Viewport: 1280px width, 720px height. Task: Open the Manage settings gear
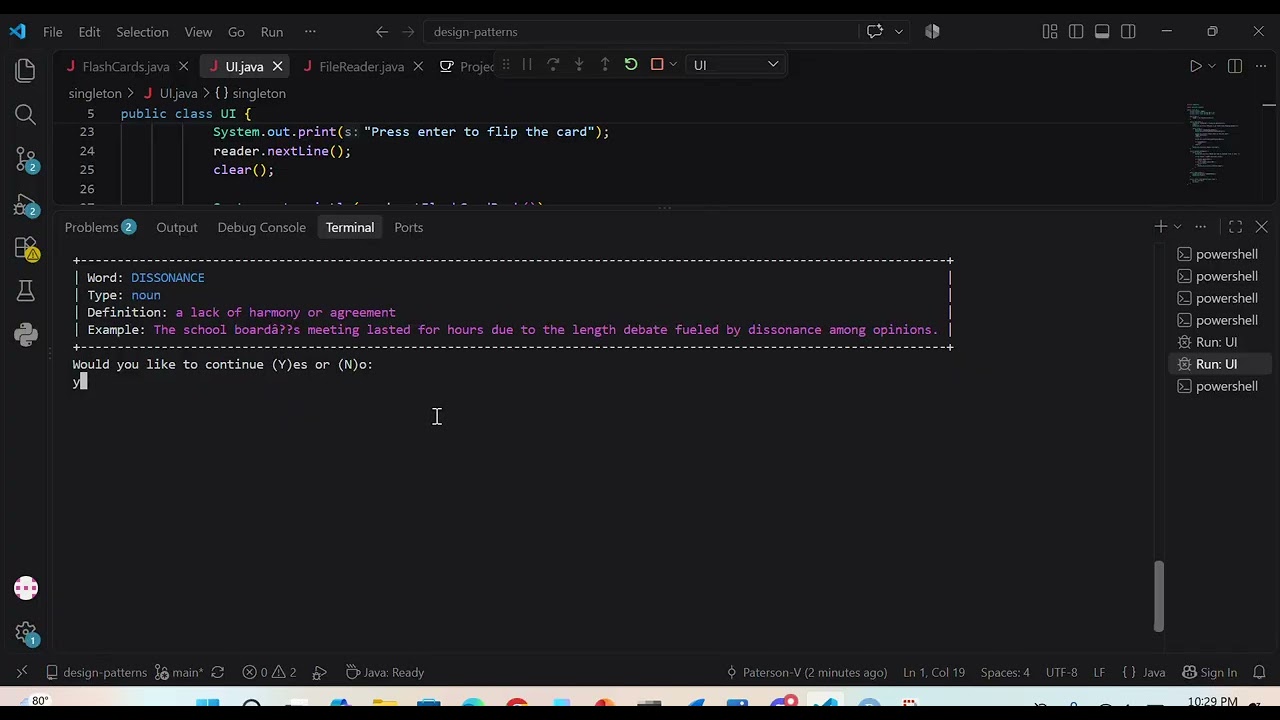[26, 633]
